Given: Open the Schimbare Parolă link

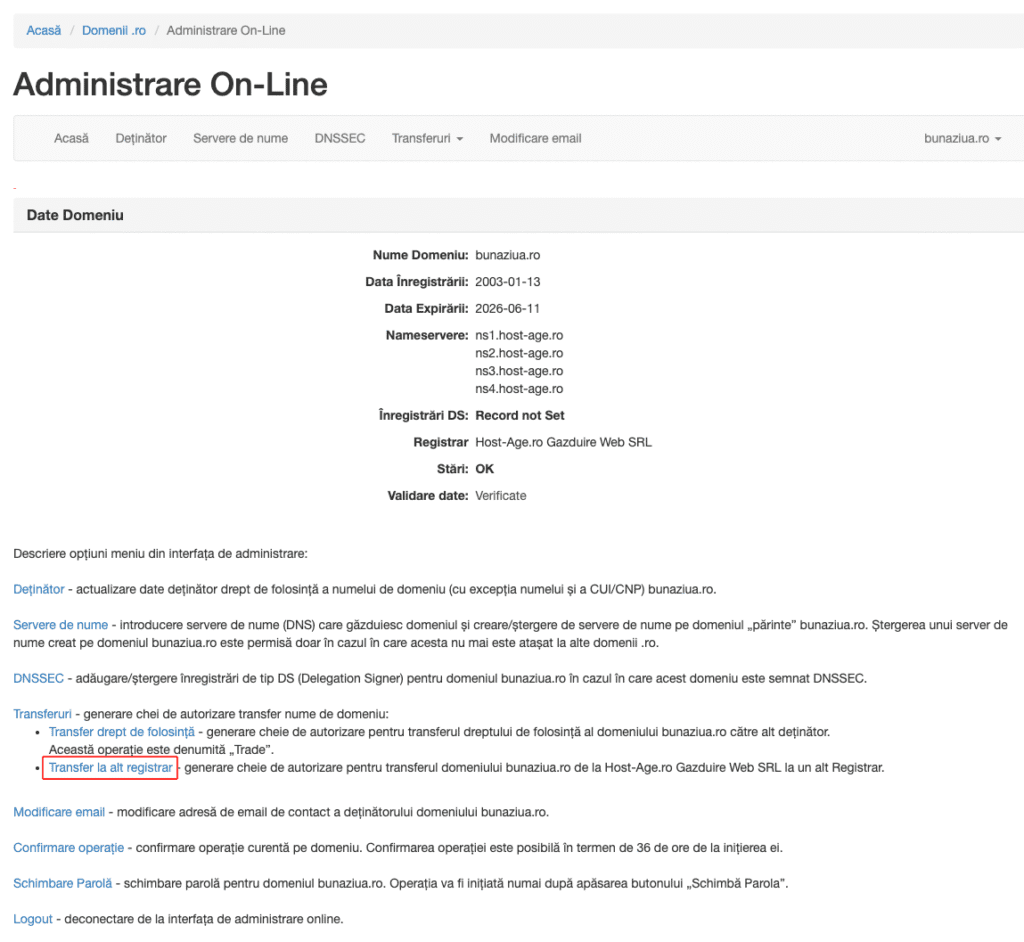Looking at the screenshot, I should pyautogui.click(x=63, y=883).
